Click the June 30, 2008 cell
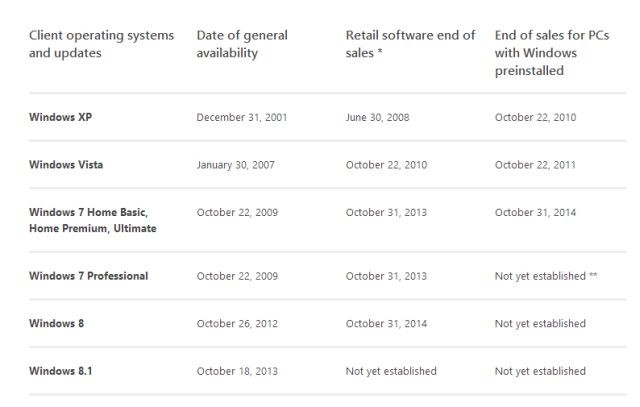 pyautogui.click(x=377, y=117)
